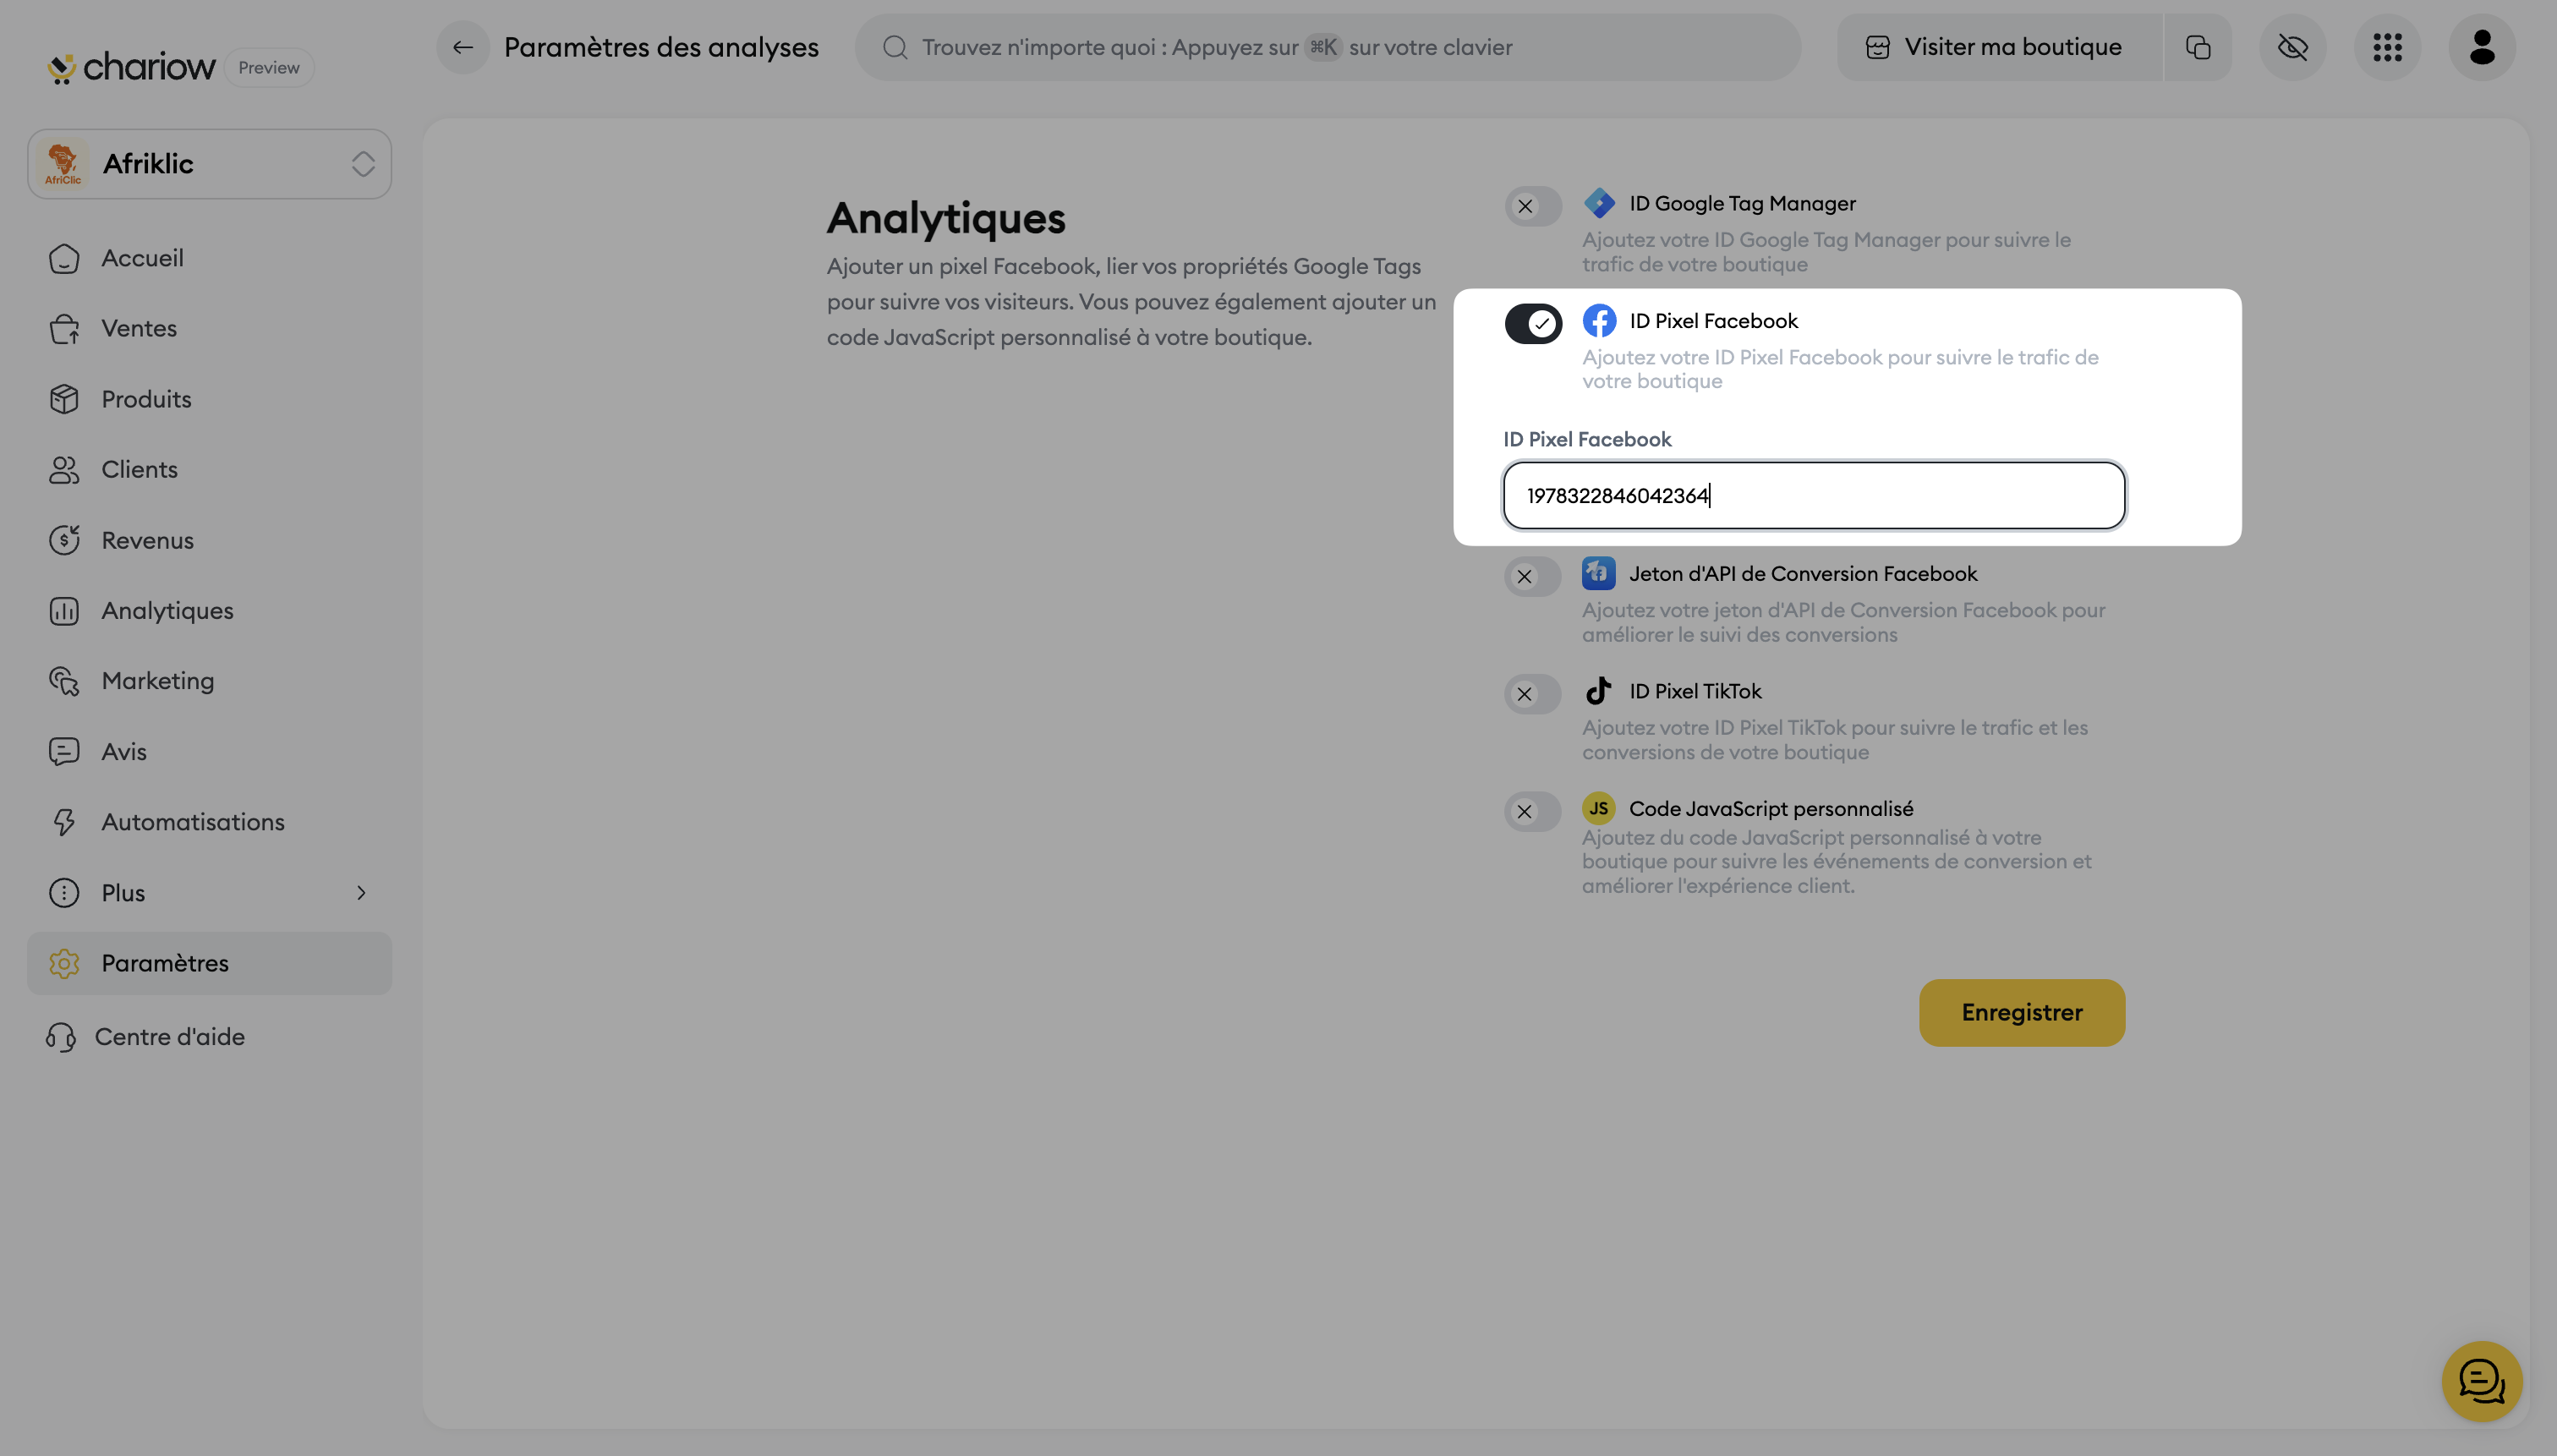This screenshot has height=1456, width=2557.
Task: Open the chat support bubble
Action: tap(2481, 1381)
